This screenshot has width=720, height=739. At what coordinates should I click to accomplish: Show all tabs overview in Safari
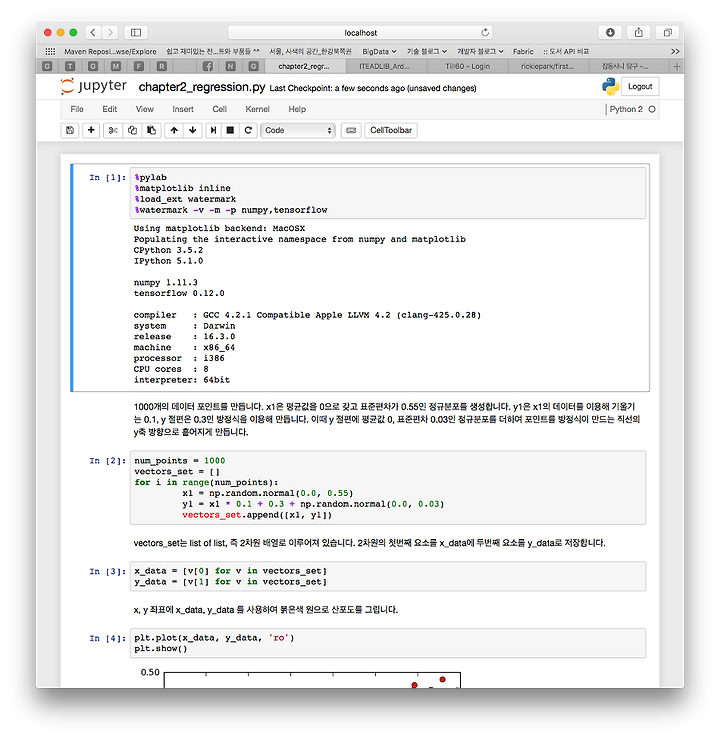pos(667,33)
